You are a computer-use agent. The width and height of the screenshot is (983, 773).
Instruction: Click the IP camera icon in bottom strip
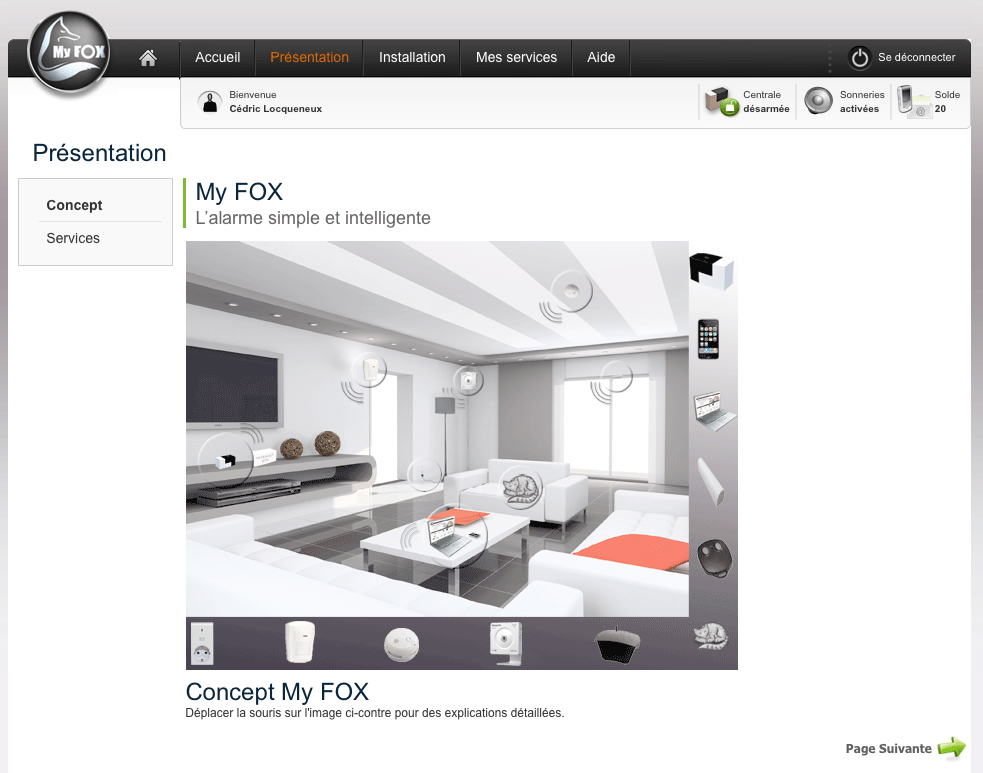505,644
